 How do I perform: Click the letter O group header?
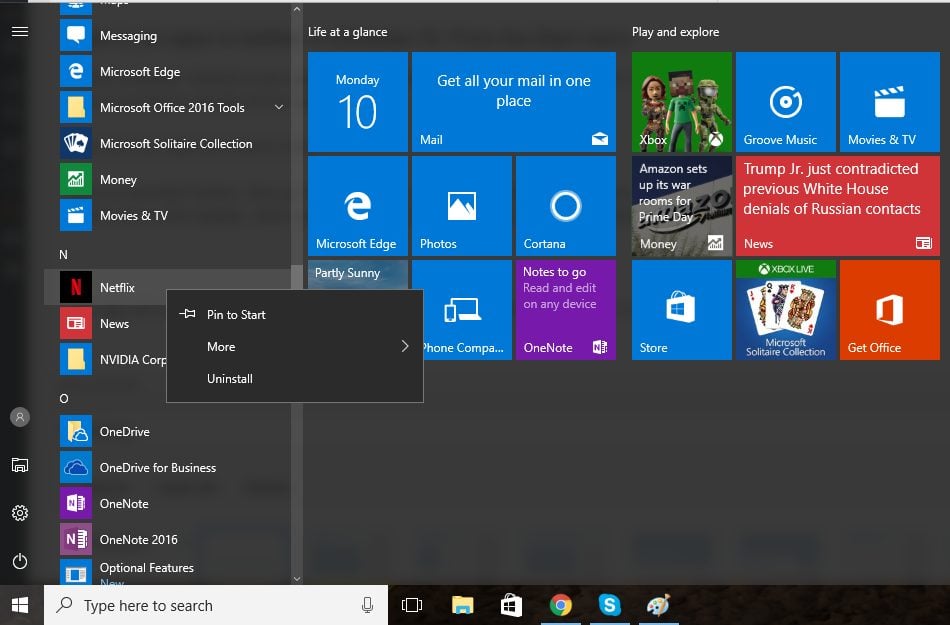coord(64,398)
